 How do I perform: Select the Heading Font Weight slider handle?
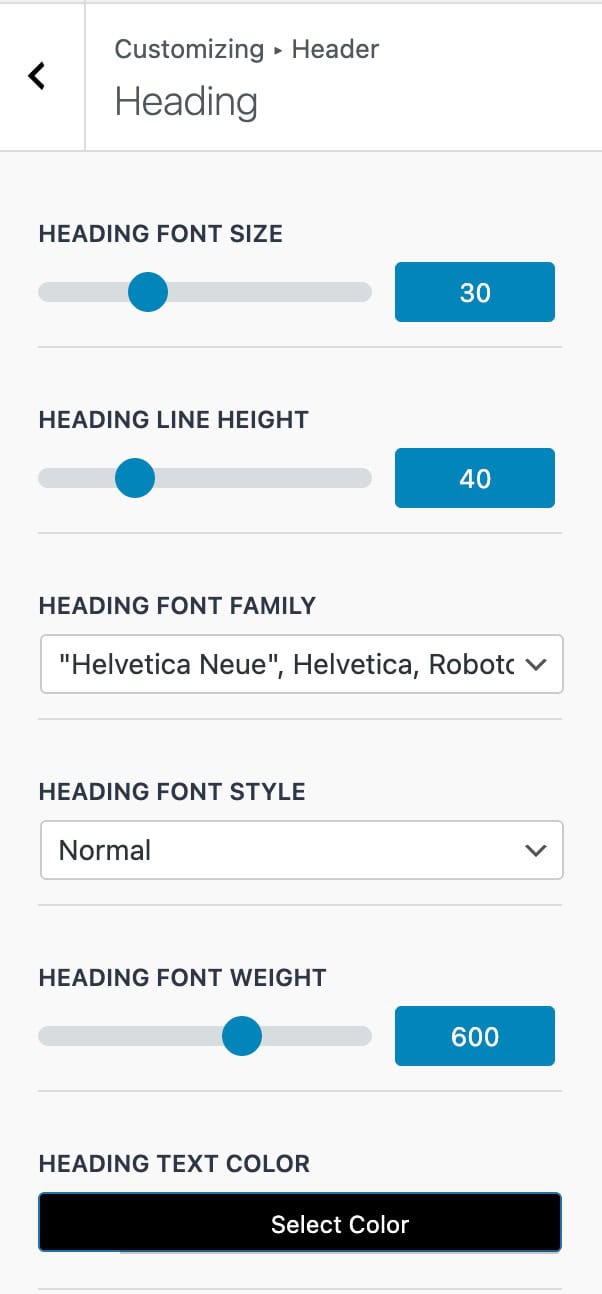pyautogui.click(x=242, y=1037)
